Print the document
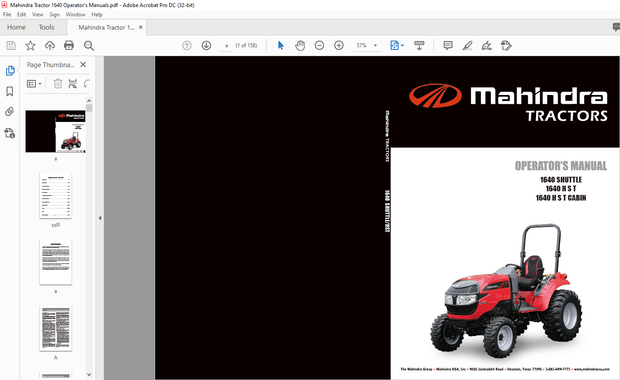 pos(69,45)
